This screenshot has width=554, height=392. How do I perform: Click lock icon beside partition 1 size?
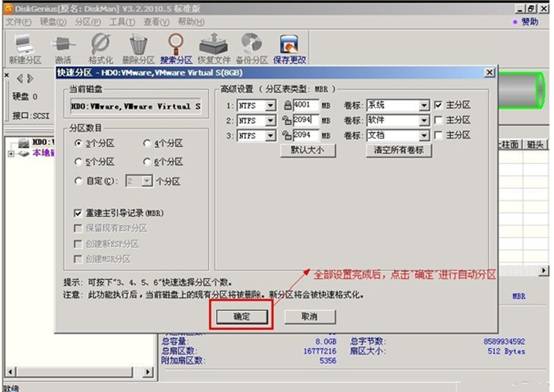288,105
